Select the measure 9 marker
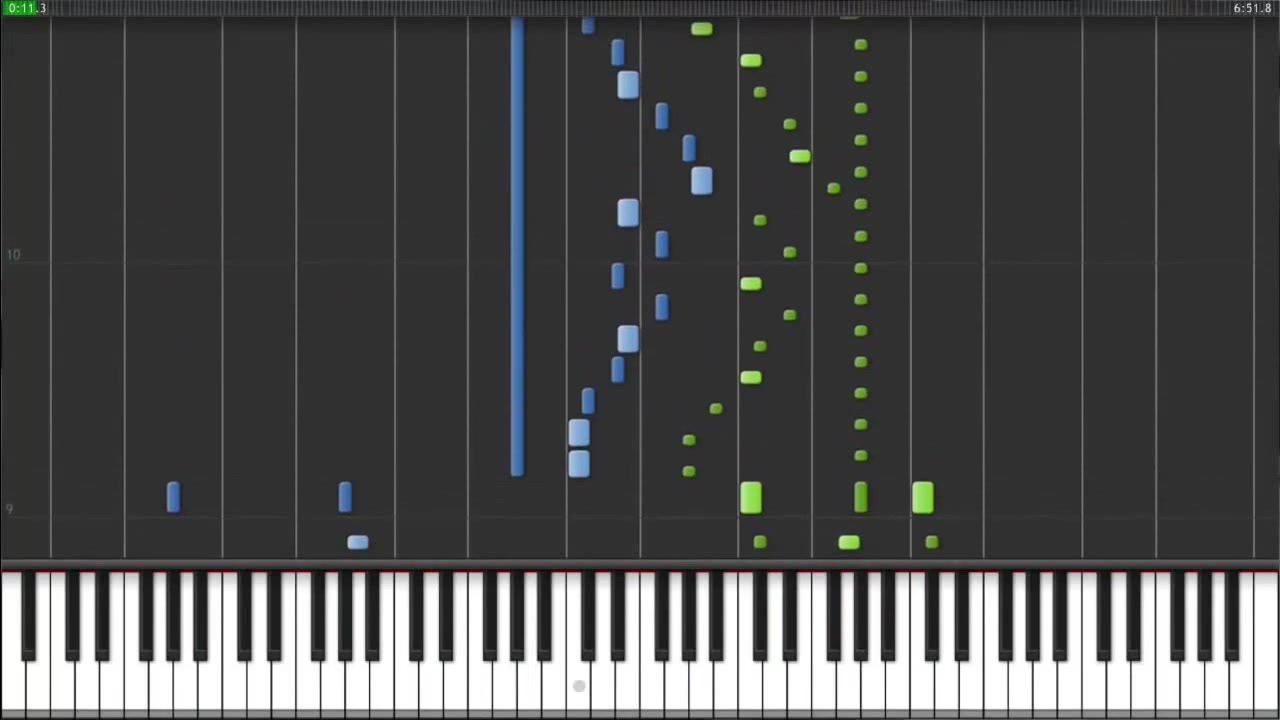 pyautogui.click(x=10, y=509)
